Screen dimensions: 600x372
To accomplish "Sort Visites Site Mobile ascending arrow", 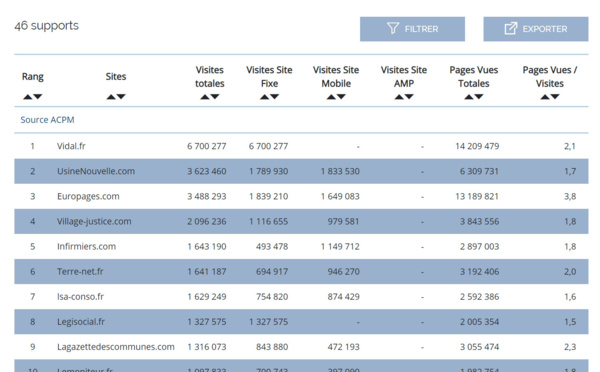I will click(x=331, y=97).
